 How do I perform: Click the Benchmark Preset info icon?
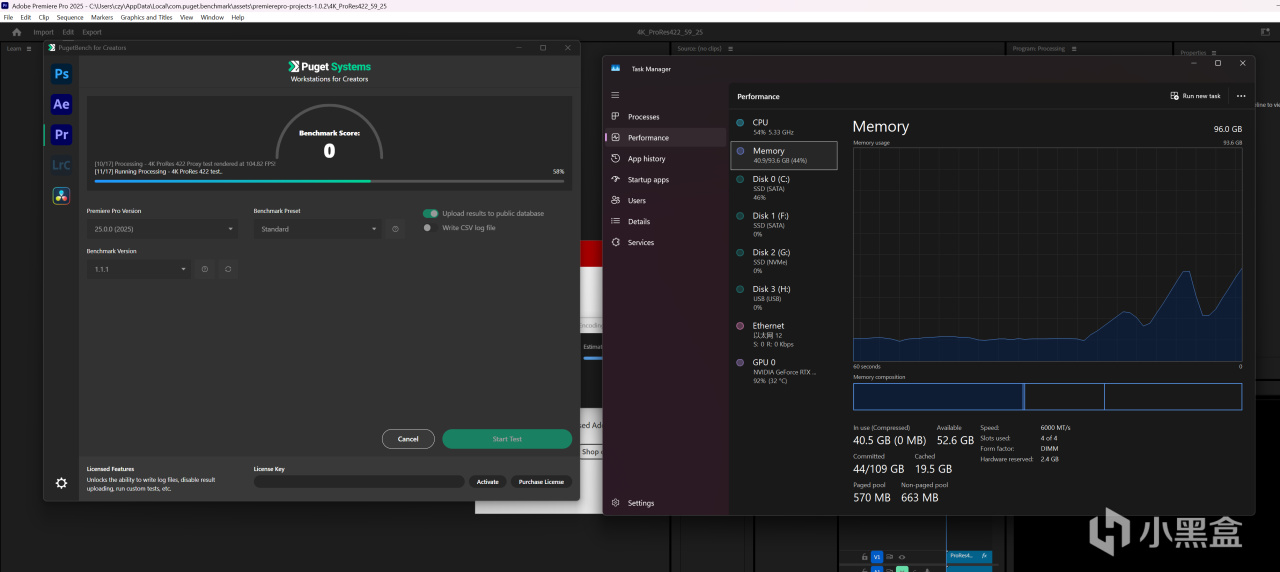point(395,229)
